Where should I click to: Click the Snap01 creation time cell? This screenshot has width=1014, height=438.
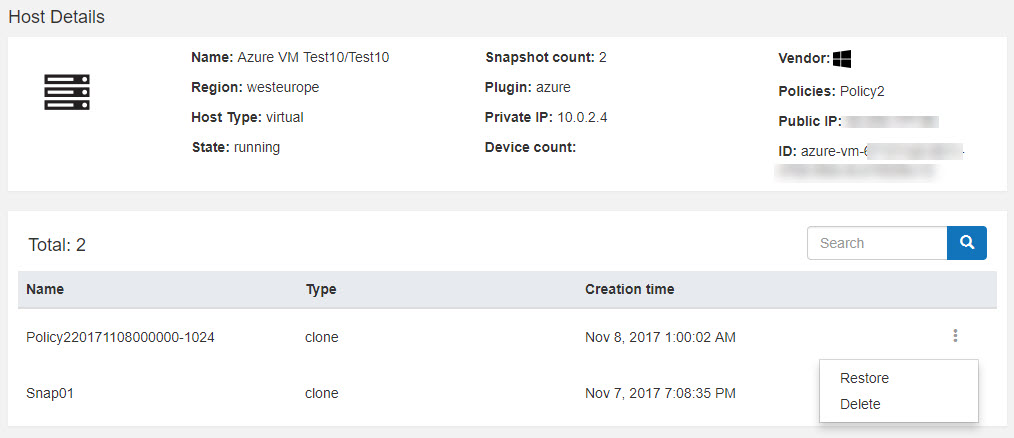(x=660, y=393)
